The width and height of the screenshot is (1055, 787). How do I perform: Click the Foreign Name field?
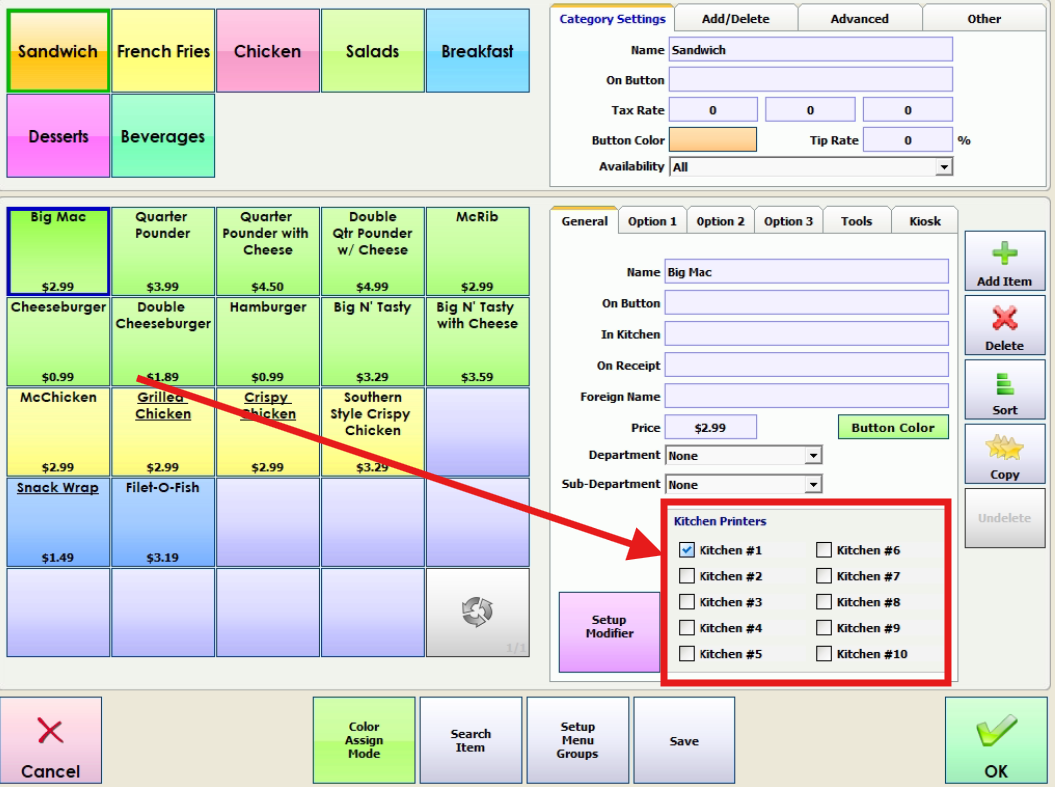point(807,396)
